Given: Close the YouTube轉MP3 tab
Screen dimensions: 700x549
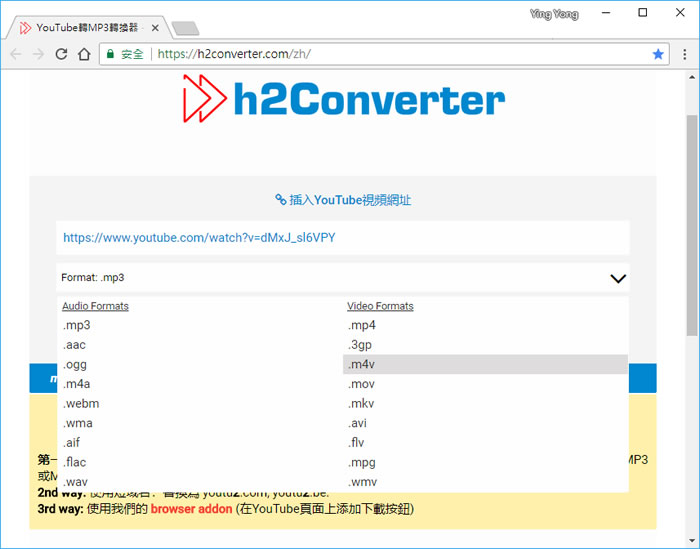Looking at the screenshot, I should 155,28.
